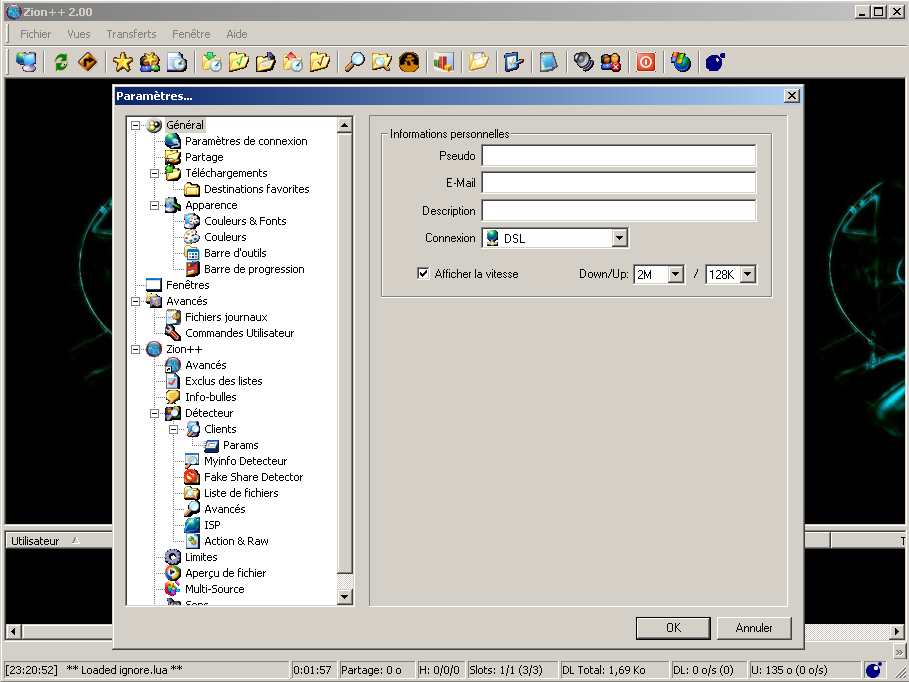Click the green reconnect arrows toolbar icon

[61, 62]
